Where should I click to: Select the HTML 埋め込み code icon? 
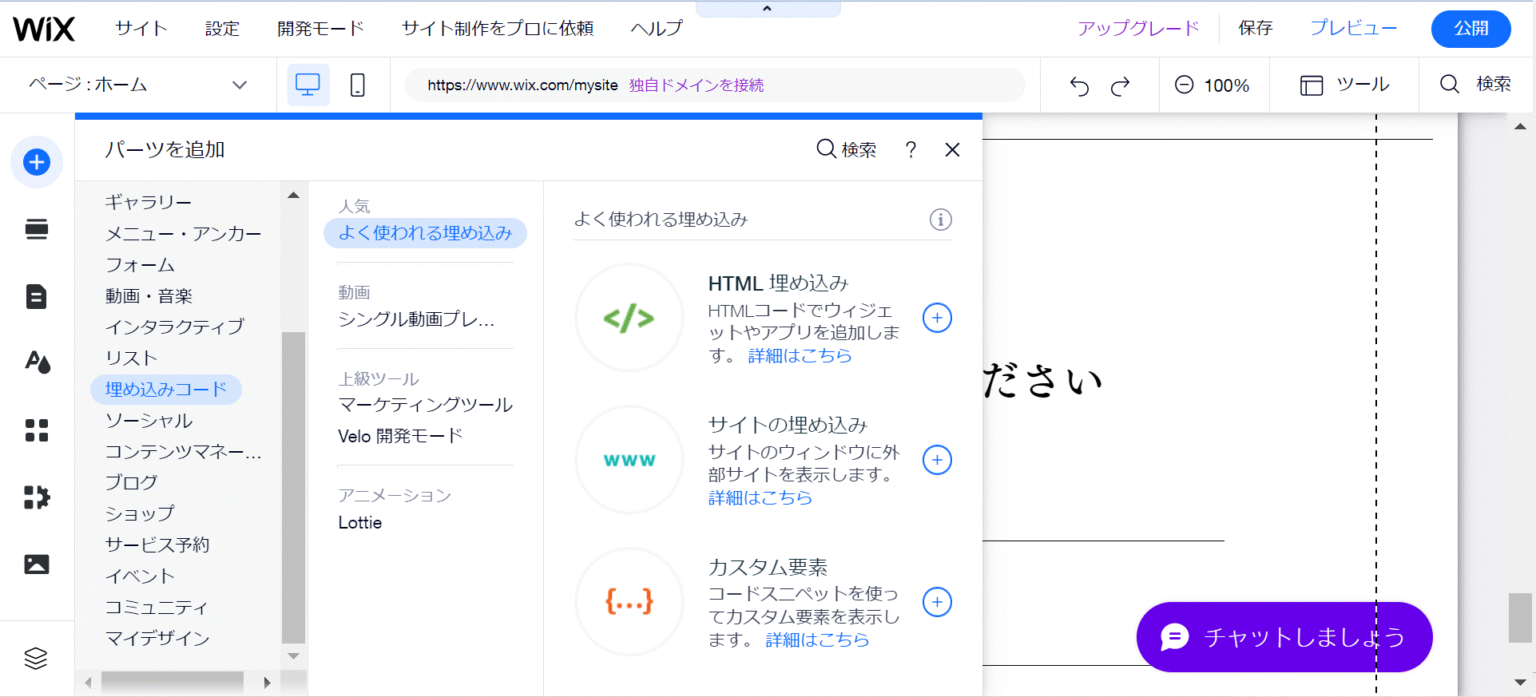coord(628,317)
